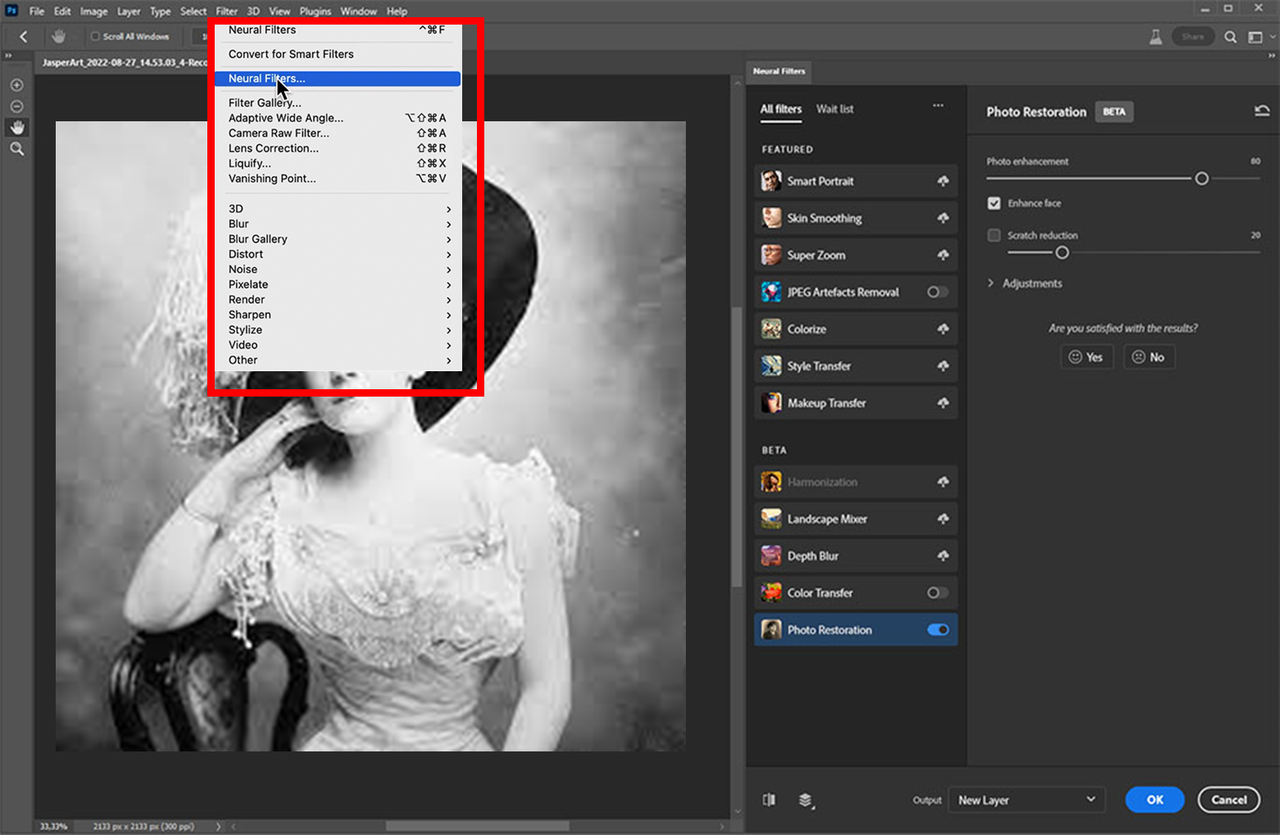Screen dimensions: 1280x835
Task: Select Neural Filters from the Filter menu
Action: [x=265, y=78]
